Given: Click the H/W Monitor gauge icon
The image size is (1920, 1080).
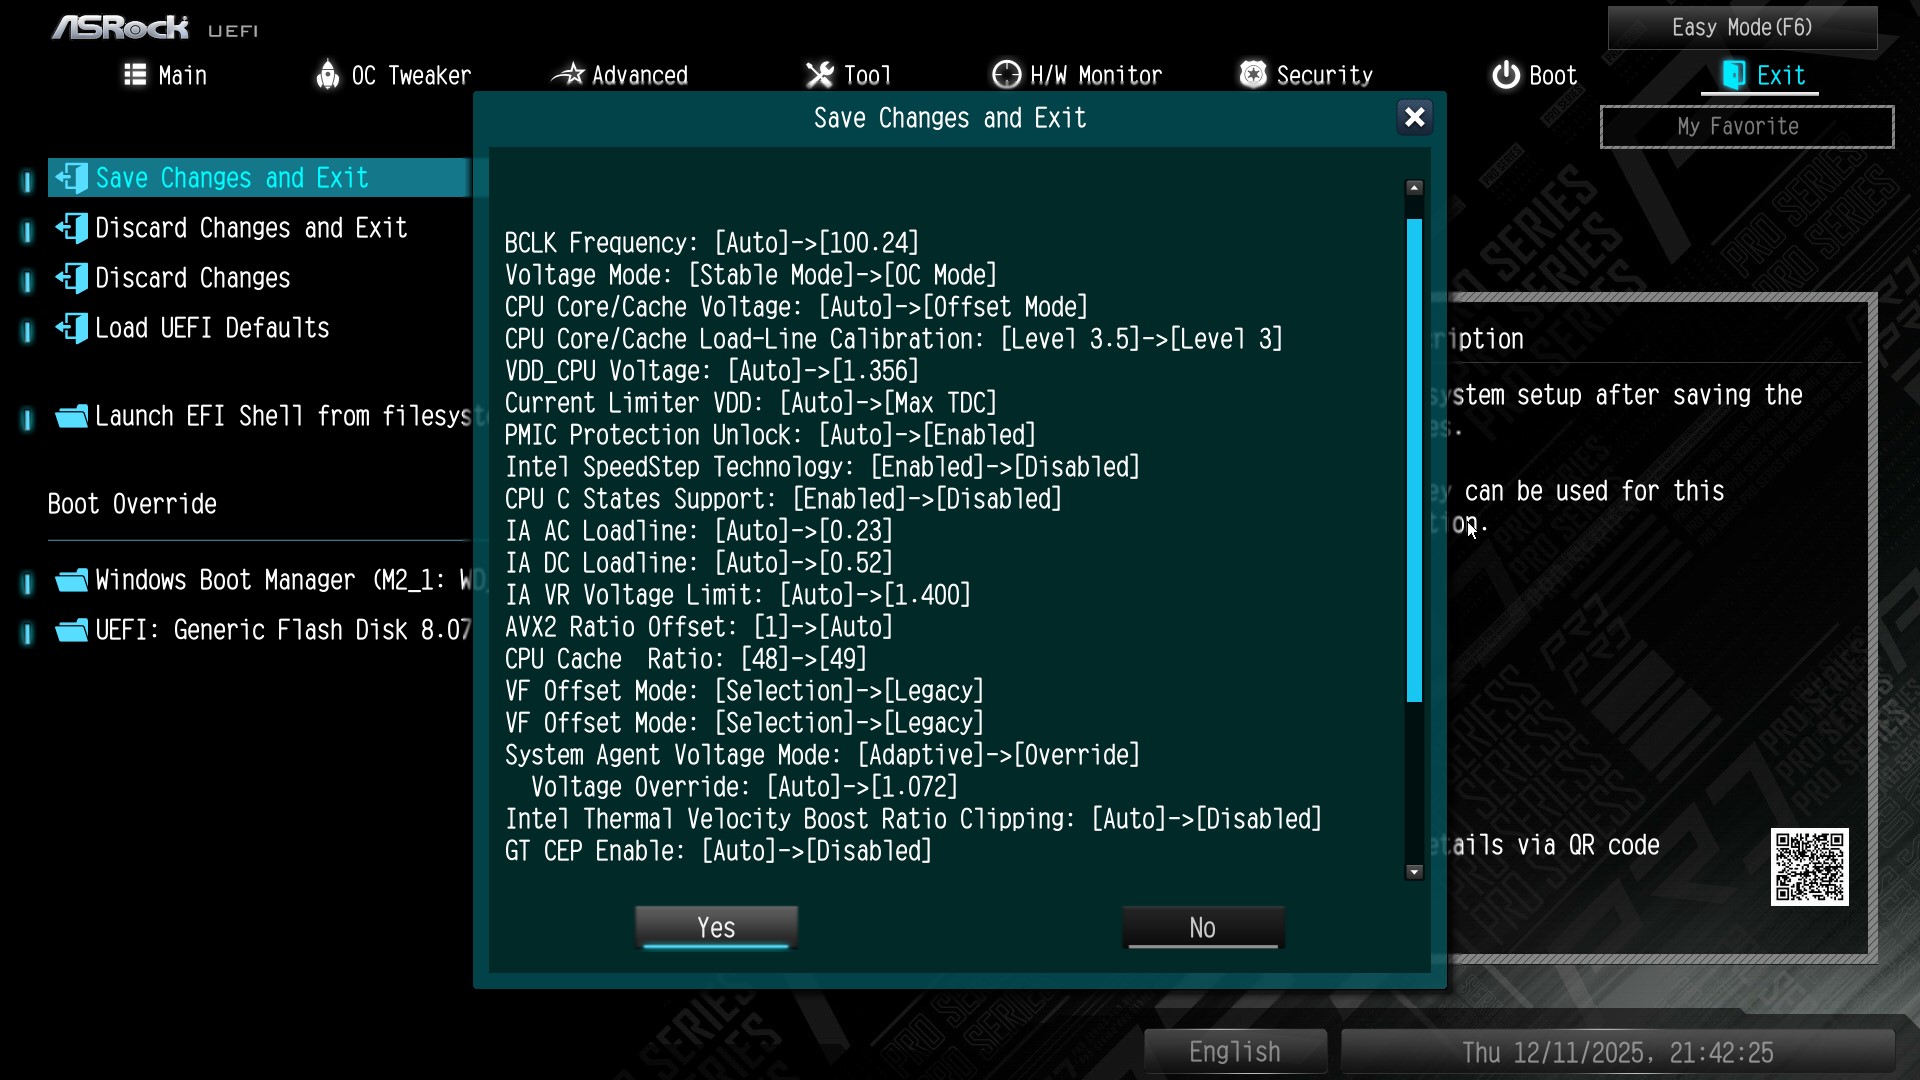Looking at the screenshot, I should point(1006,75).
